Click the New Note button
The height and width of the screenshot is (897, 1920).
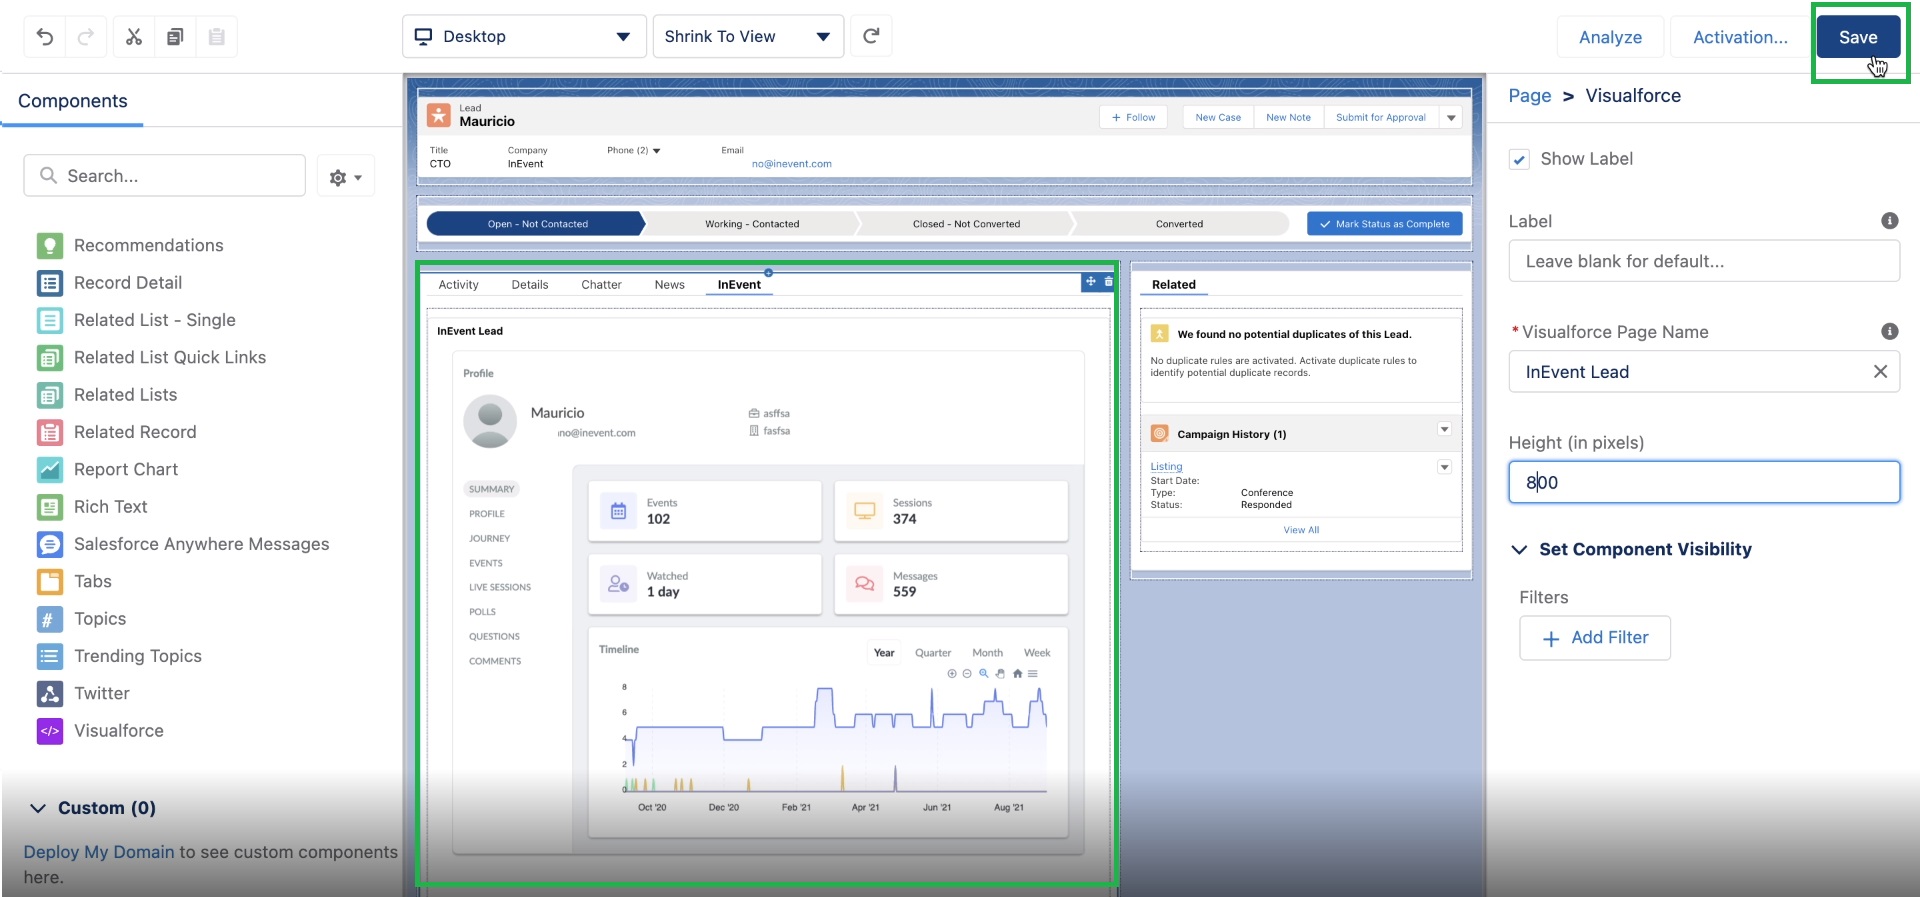(1288, 117)
